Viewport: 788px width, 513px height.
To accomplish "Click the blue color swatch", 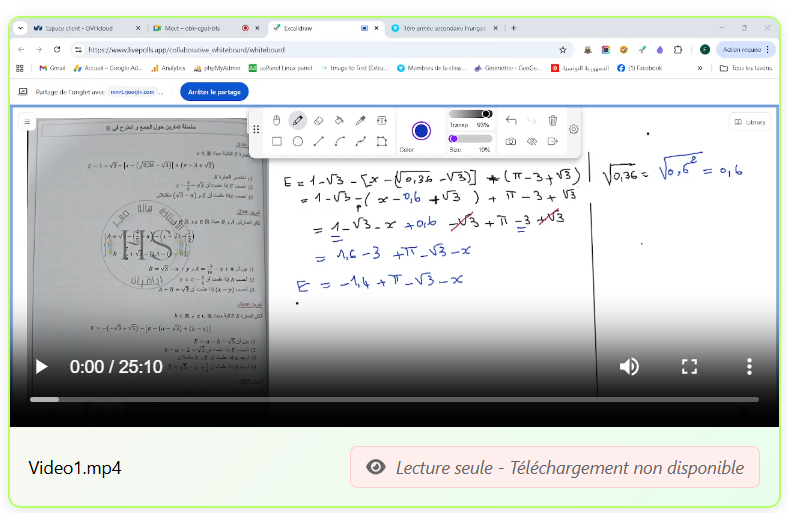I will (421, 130).
